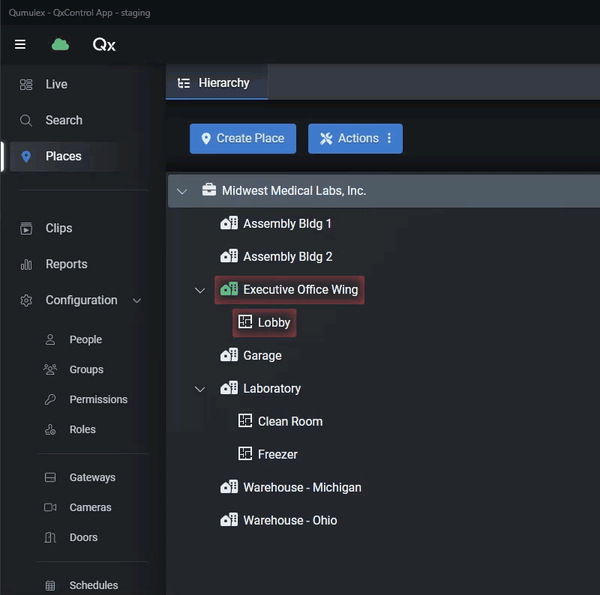Click the Search magnifier icon
The image size is (600, 595).
pos(26,120)
